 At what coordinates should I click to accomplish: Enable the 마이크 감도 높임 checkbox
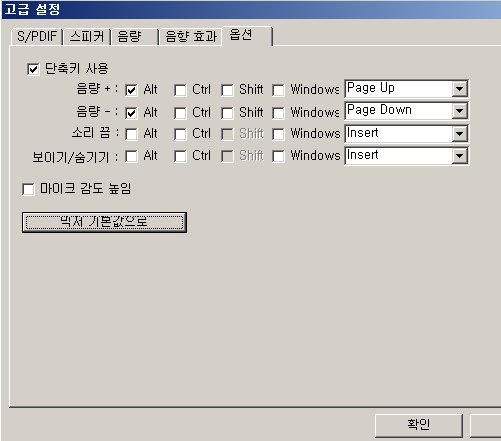point(28,189)
